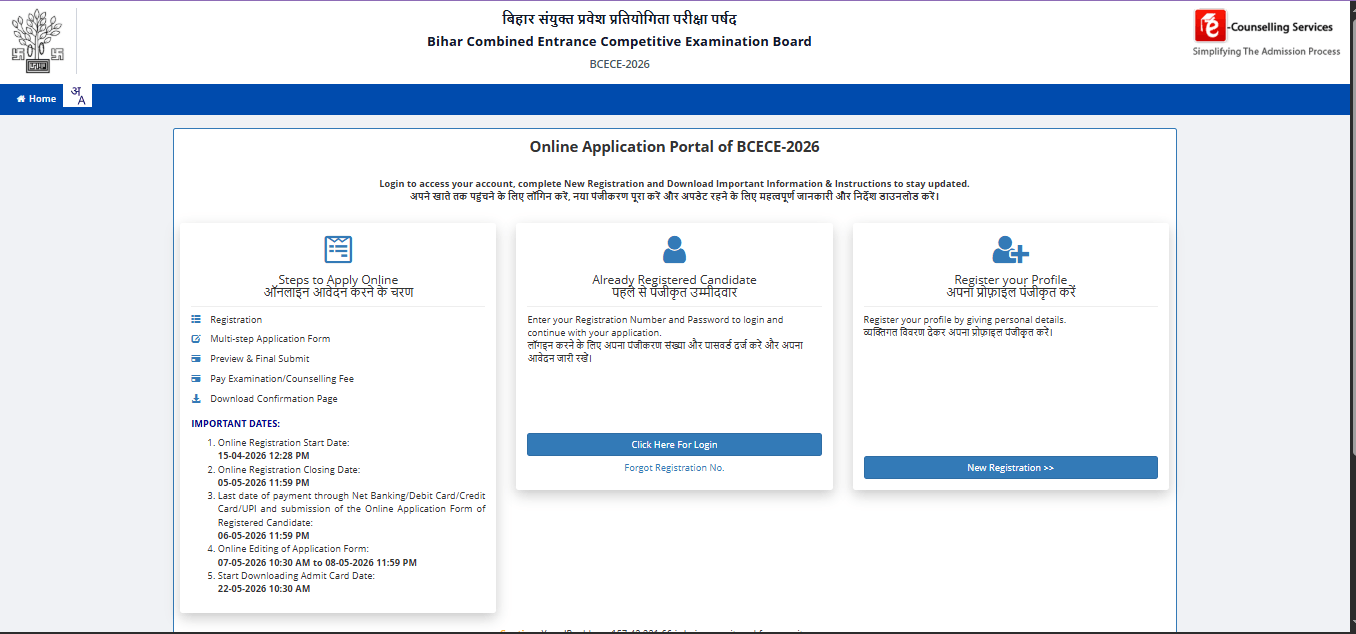1356x634 pixels.
Task: Click the Click Here For Login button
Action: coord(674,444)
